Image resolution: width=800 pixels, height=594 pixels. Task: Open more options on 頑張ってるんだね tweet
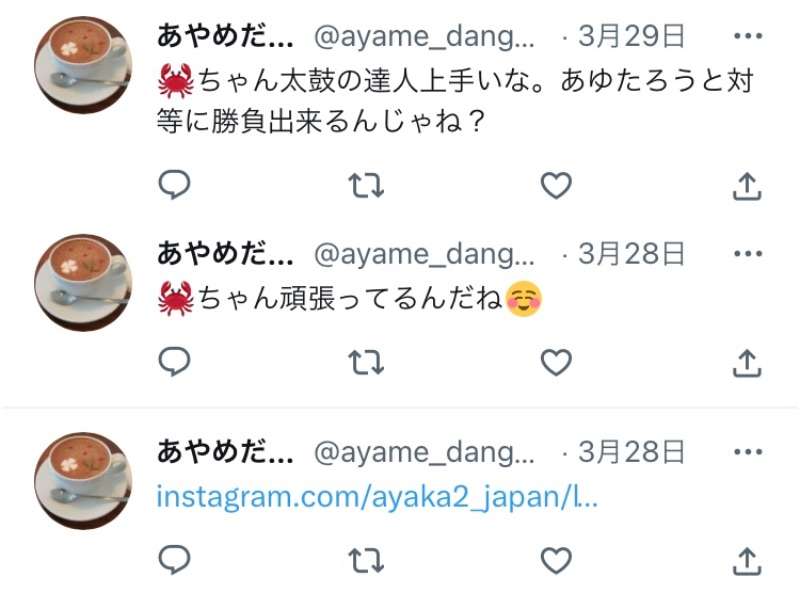tap(748, 254)
